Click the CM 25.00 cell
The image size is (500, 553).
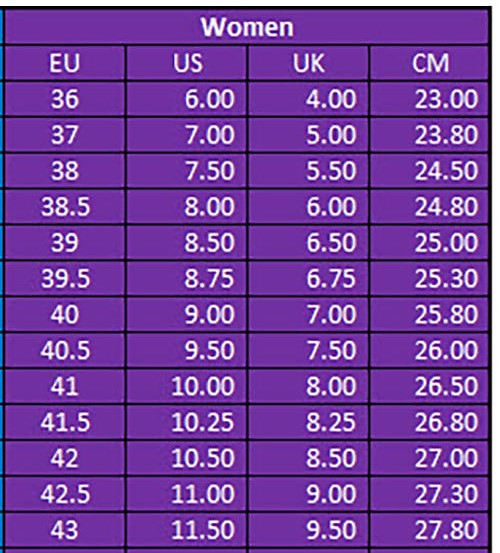(429, 242)
